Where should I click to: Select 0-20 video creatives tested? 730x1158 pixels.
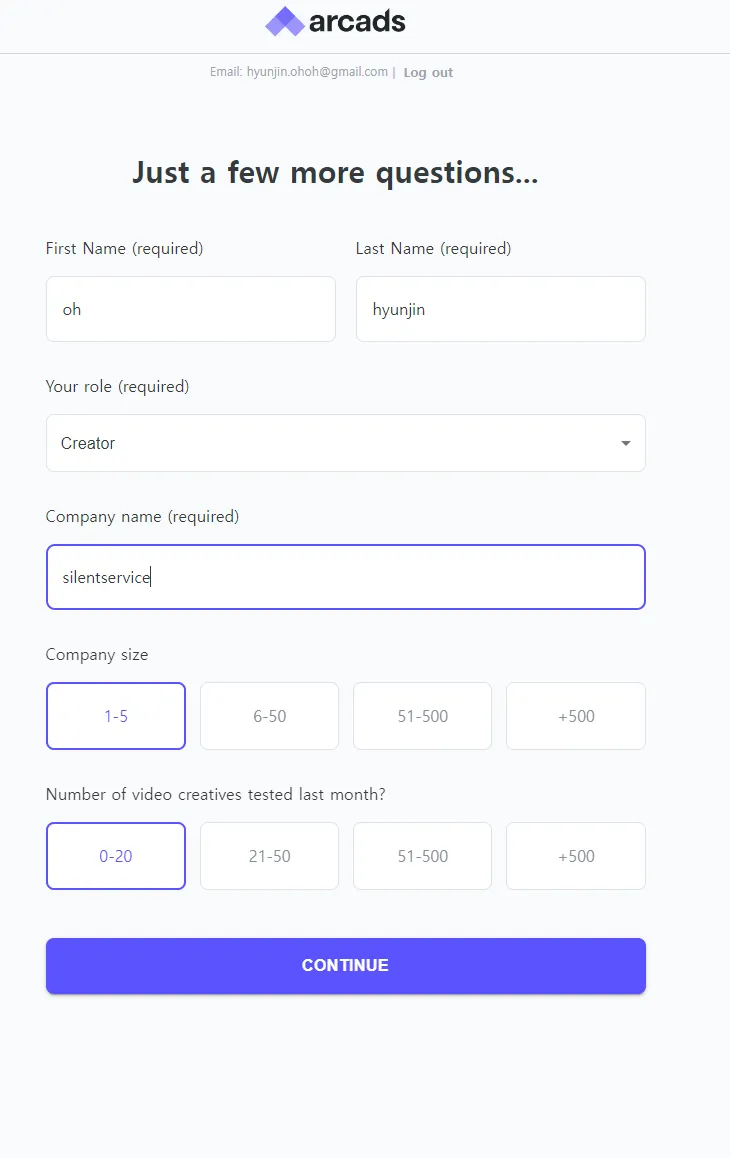coord(116,856)
